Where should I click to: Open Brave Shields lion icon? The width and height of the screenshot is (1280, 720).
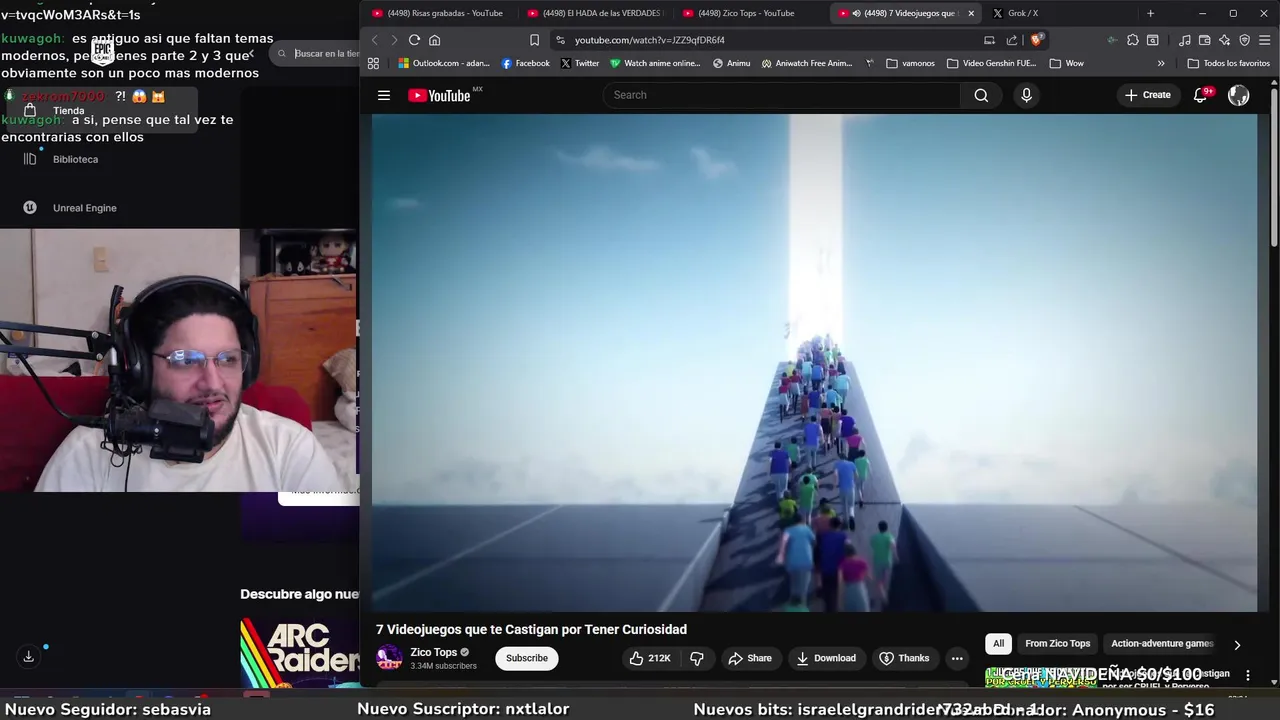1037,40
